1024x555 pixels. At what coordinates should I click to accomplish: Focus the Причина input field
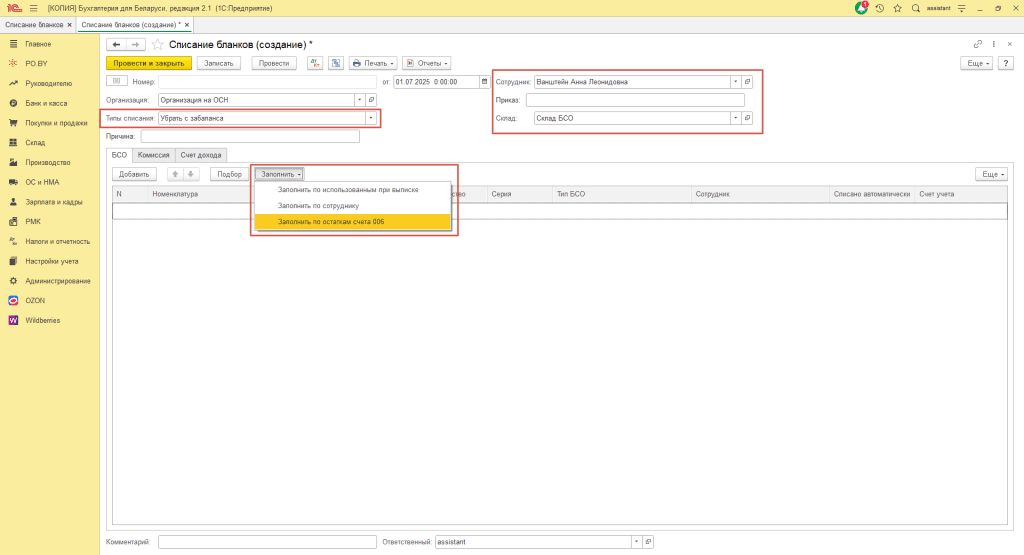pyautogui.click(x=250, y=136)
